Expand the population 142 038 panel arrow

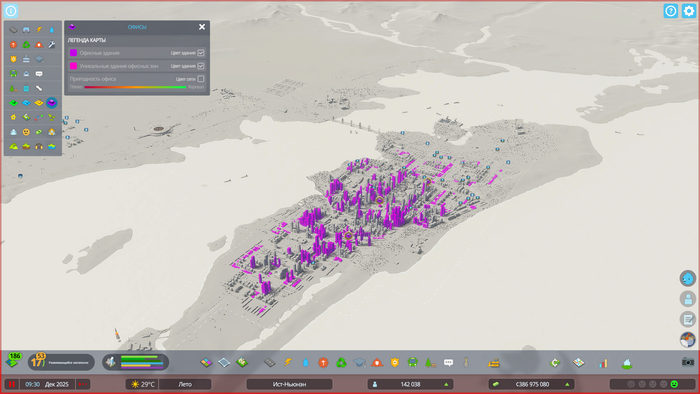point(446,384)
